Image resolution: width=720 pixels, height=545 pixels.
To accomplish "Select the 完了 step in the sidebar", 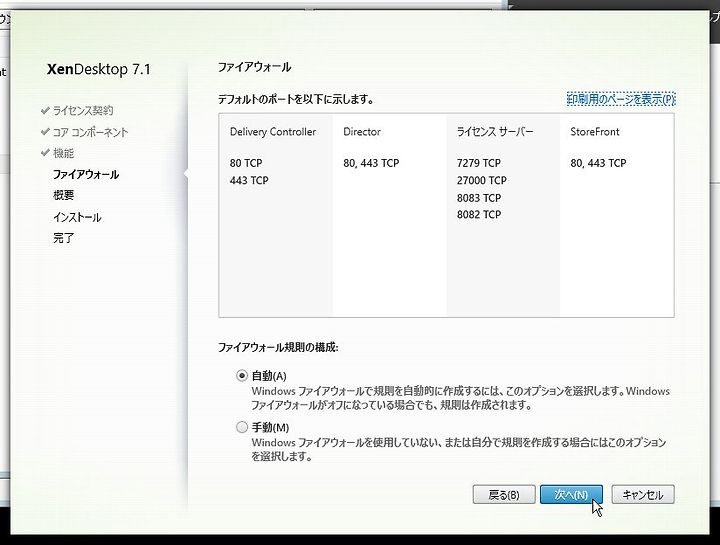I will 63,238.
